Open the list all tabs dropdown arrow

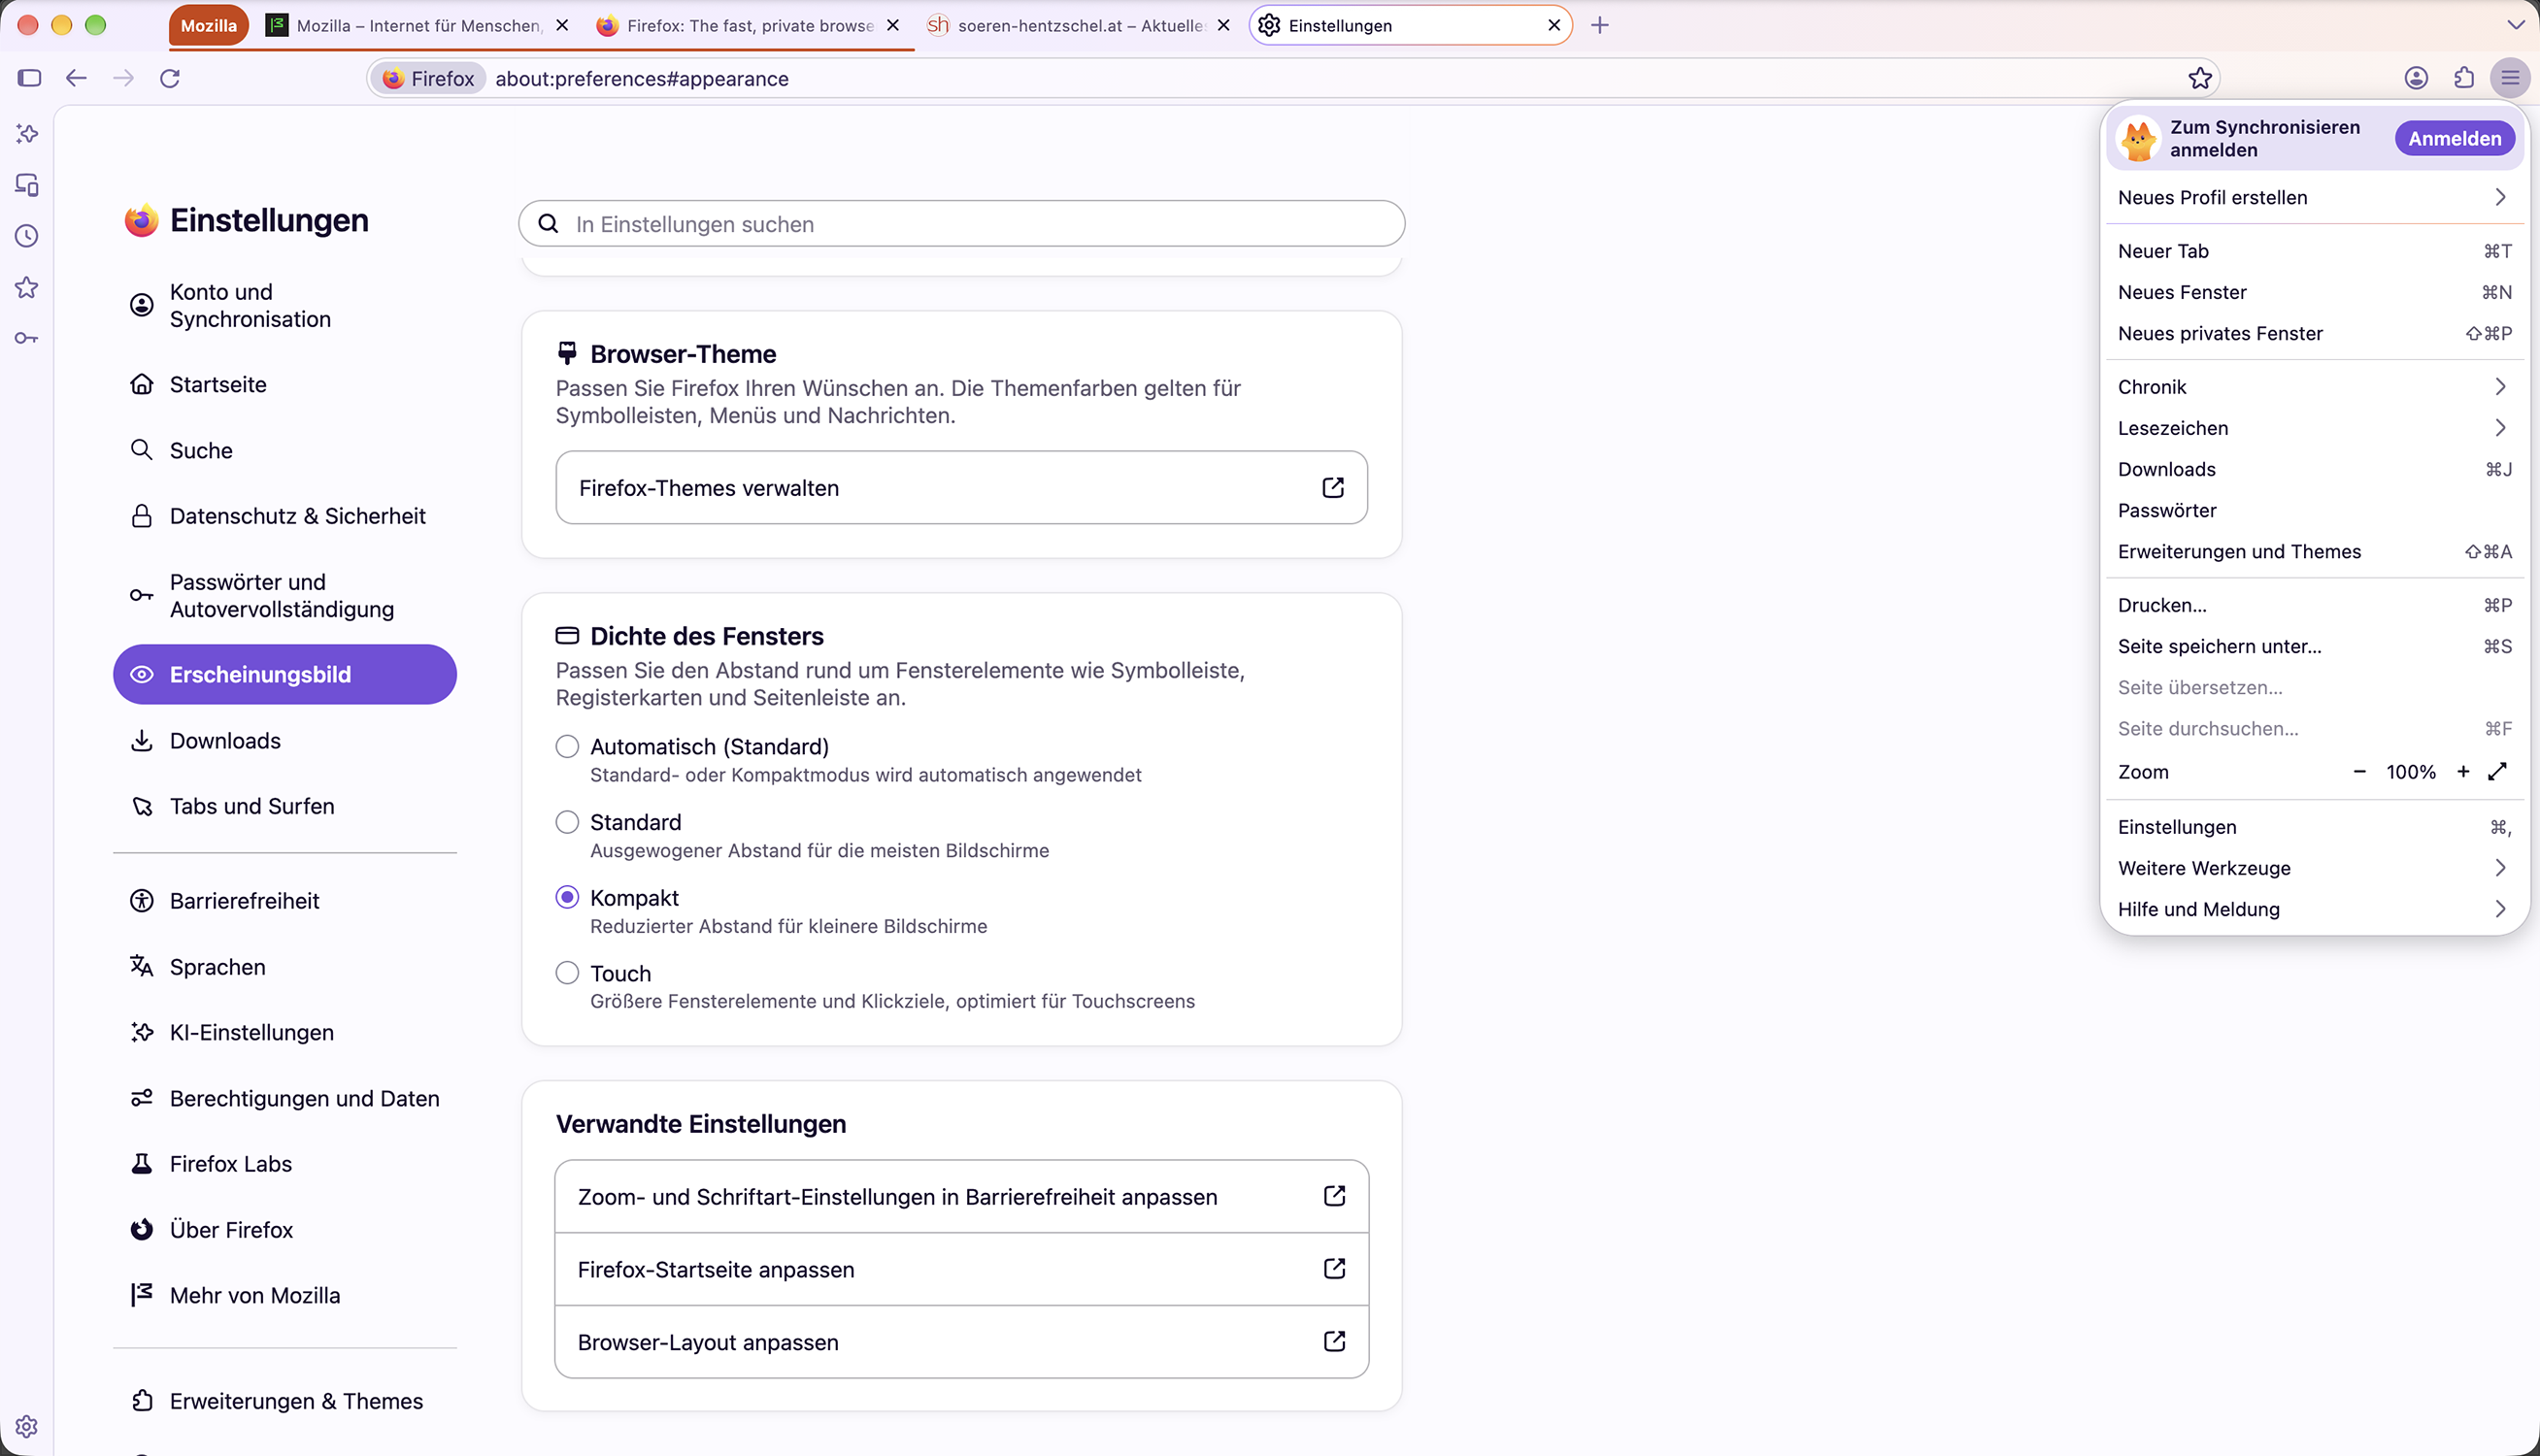[x=2515, y=25]
